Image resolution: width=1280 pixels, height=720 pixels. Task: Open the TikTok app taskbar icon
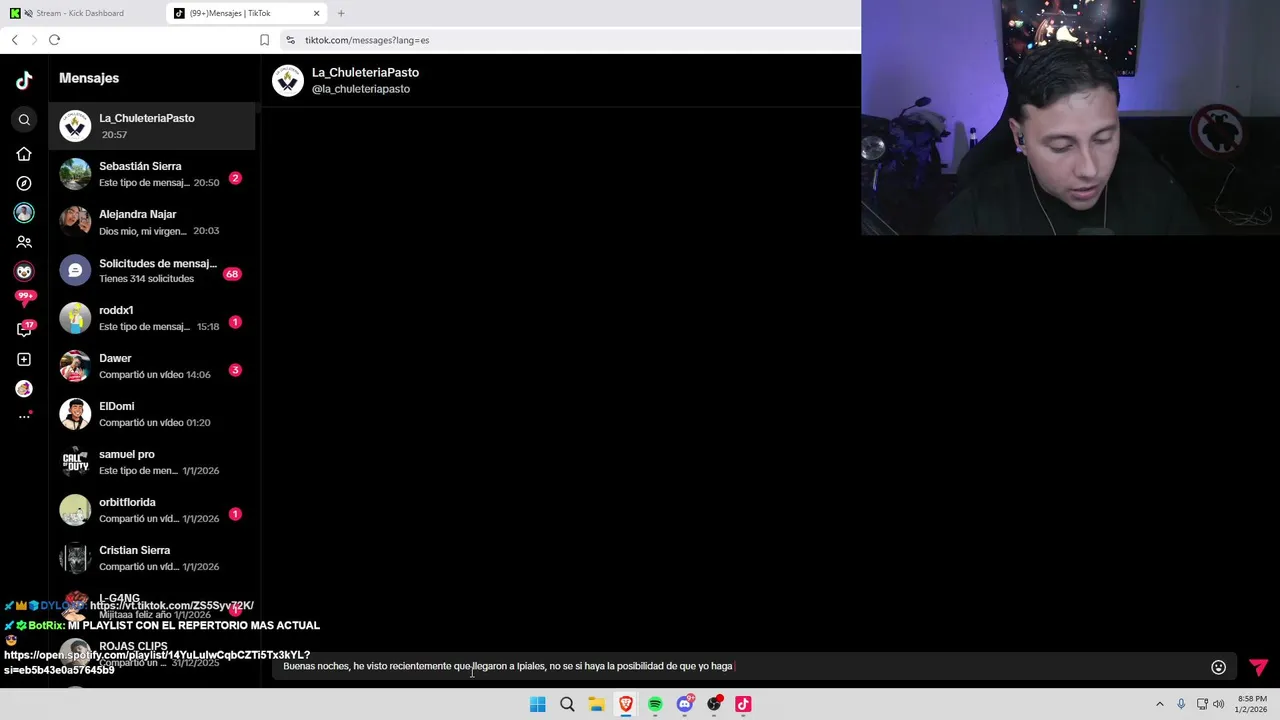[743, 704]
